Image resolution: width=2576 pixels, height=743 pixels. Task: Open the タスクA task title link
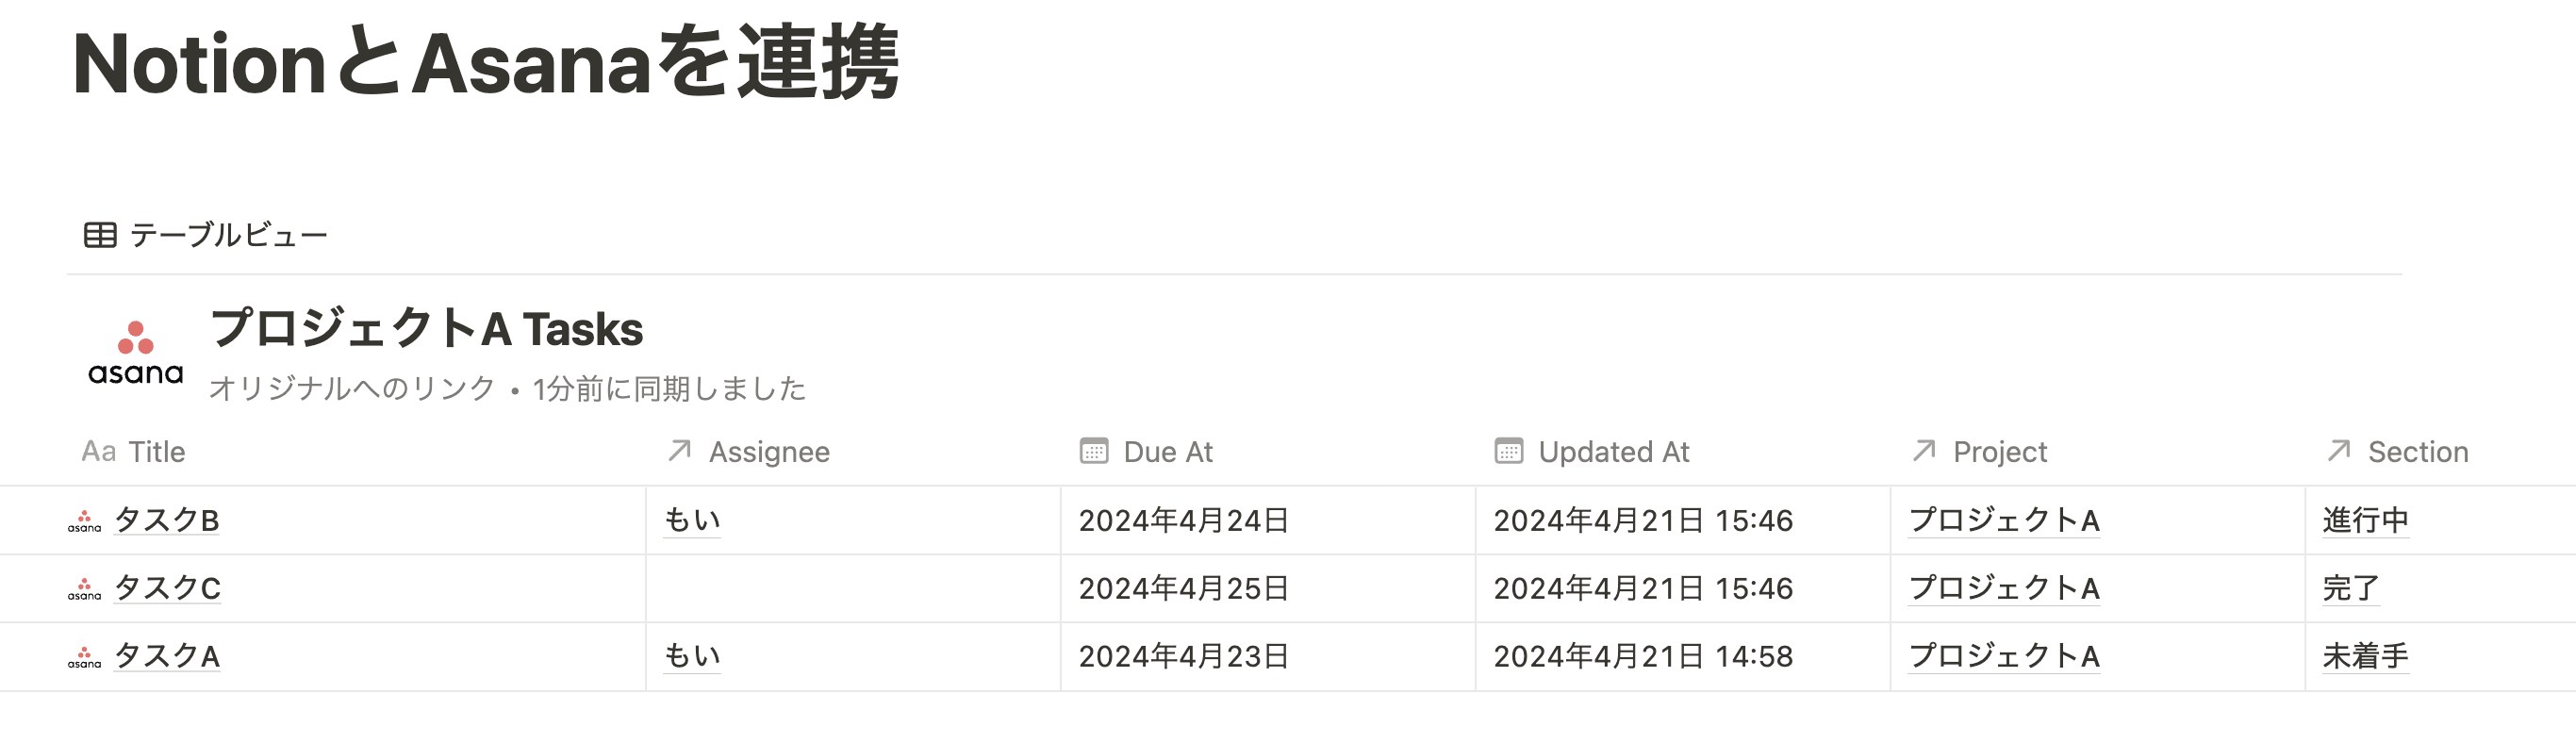pos(167,656)
